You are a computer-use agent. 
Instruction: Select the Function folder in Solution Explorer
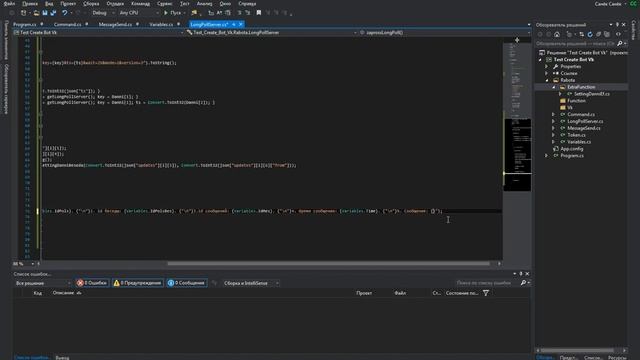pos(576,101)
